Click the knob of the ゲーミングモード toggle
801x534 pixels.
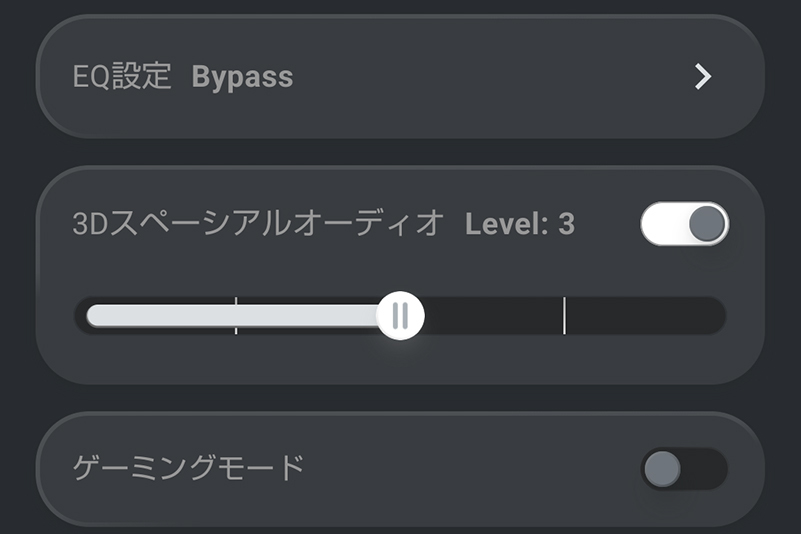coord(662,468)
